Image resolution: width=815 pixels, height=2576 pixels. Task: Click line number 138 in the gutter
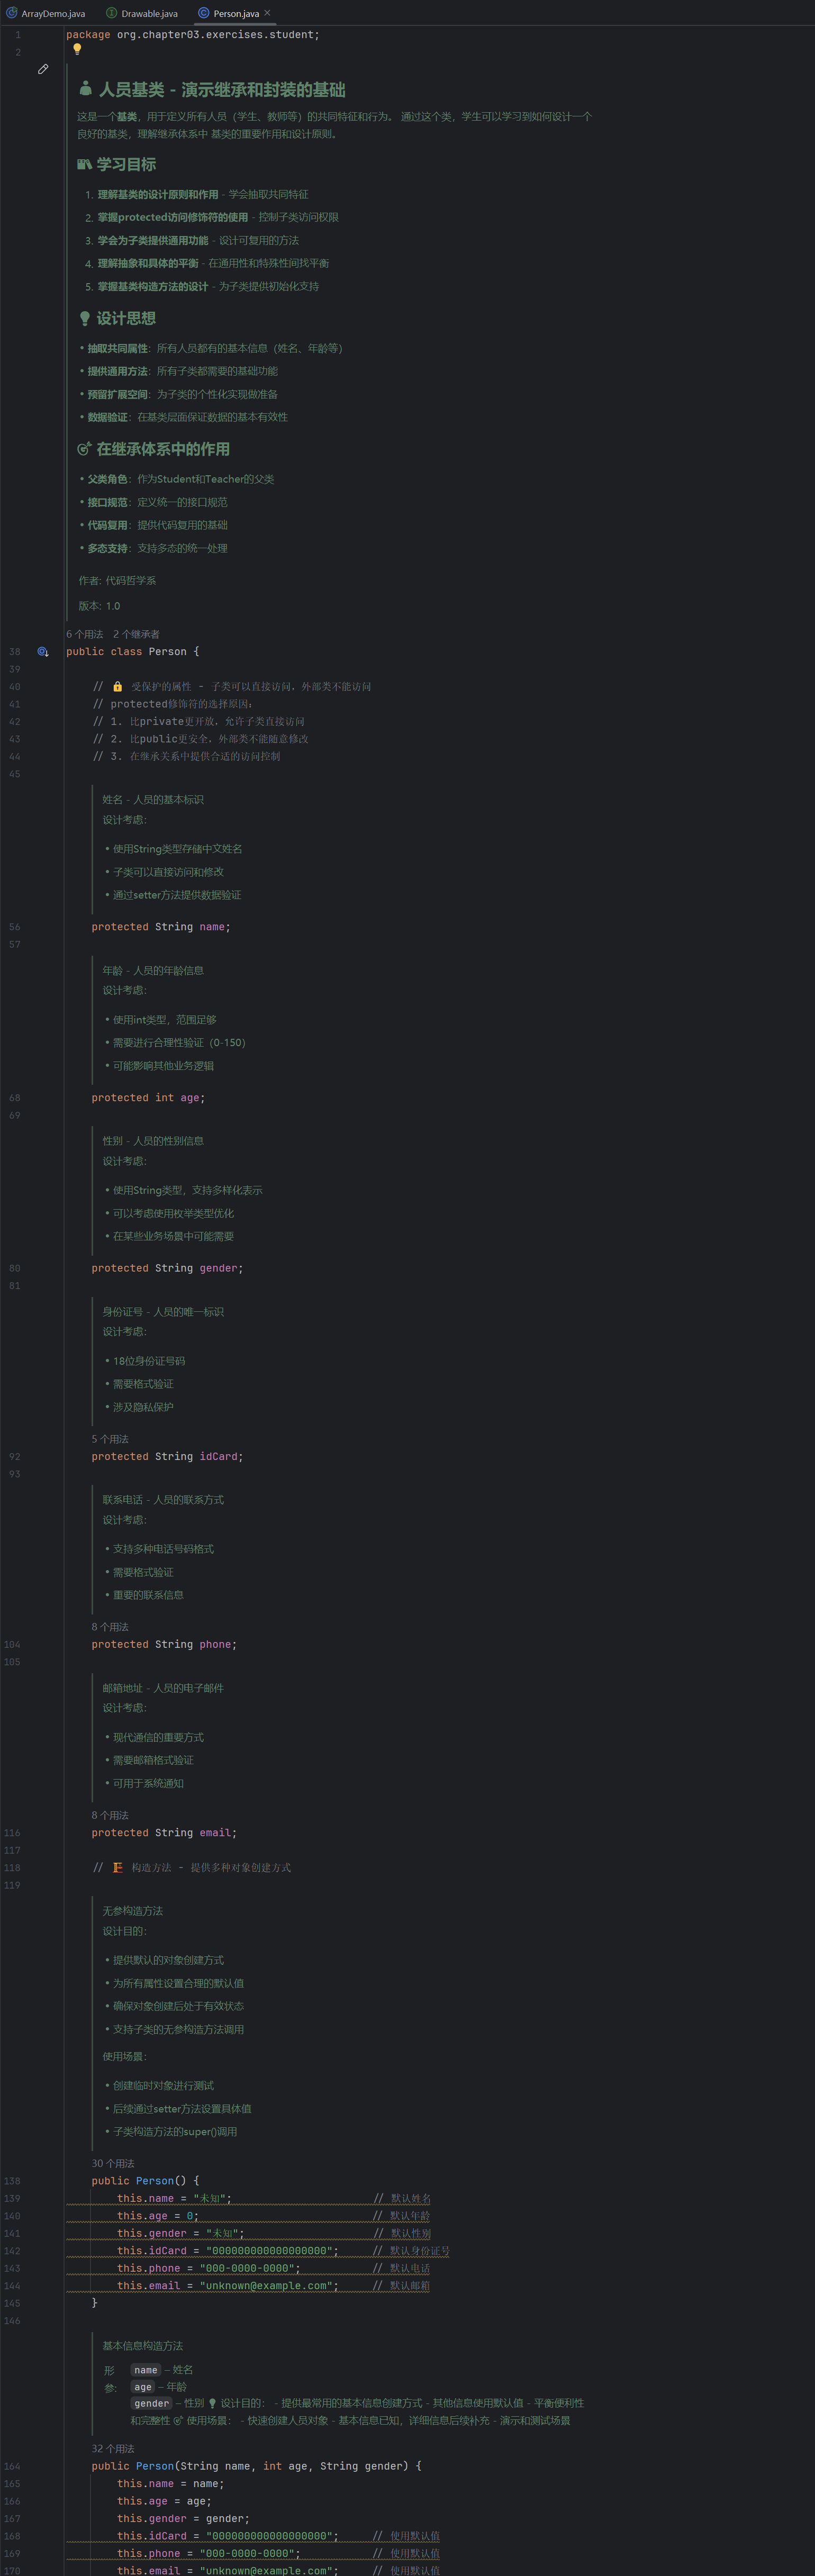pyautogui.click(x=12, y=2181)
